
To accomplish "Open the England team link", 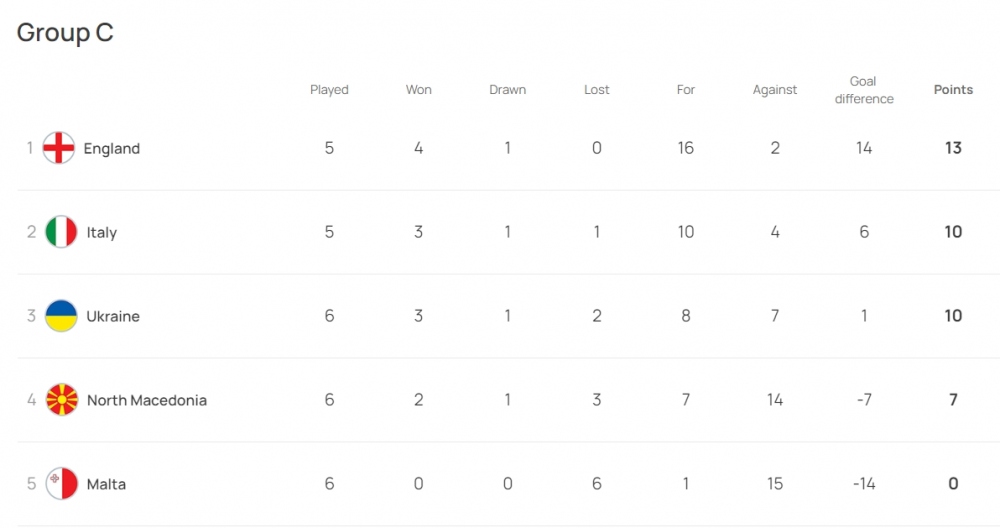I will [x=111, y=148].
